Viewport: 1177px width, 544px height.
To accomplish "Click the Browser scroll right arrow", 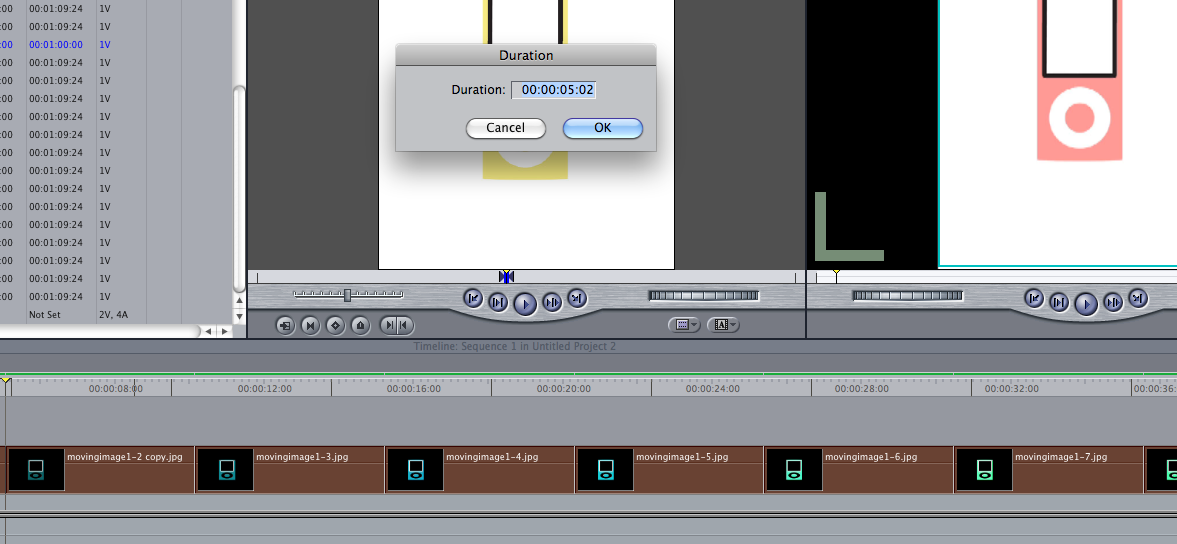I will (224, 331).
